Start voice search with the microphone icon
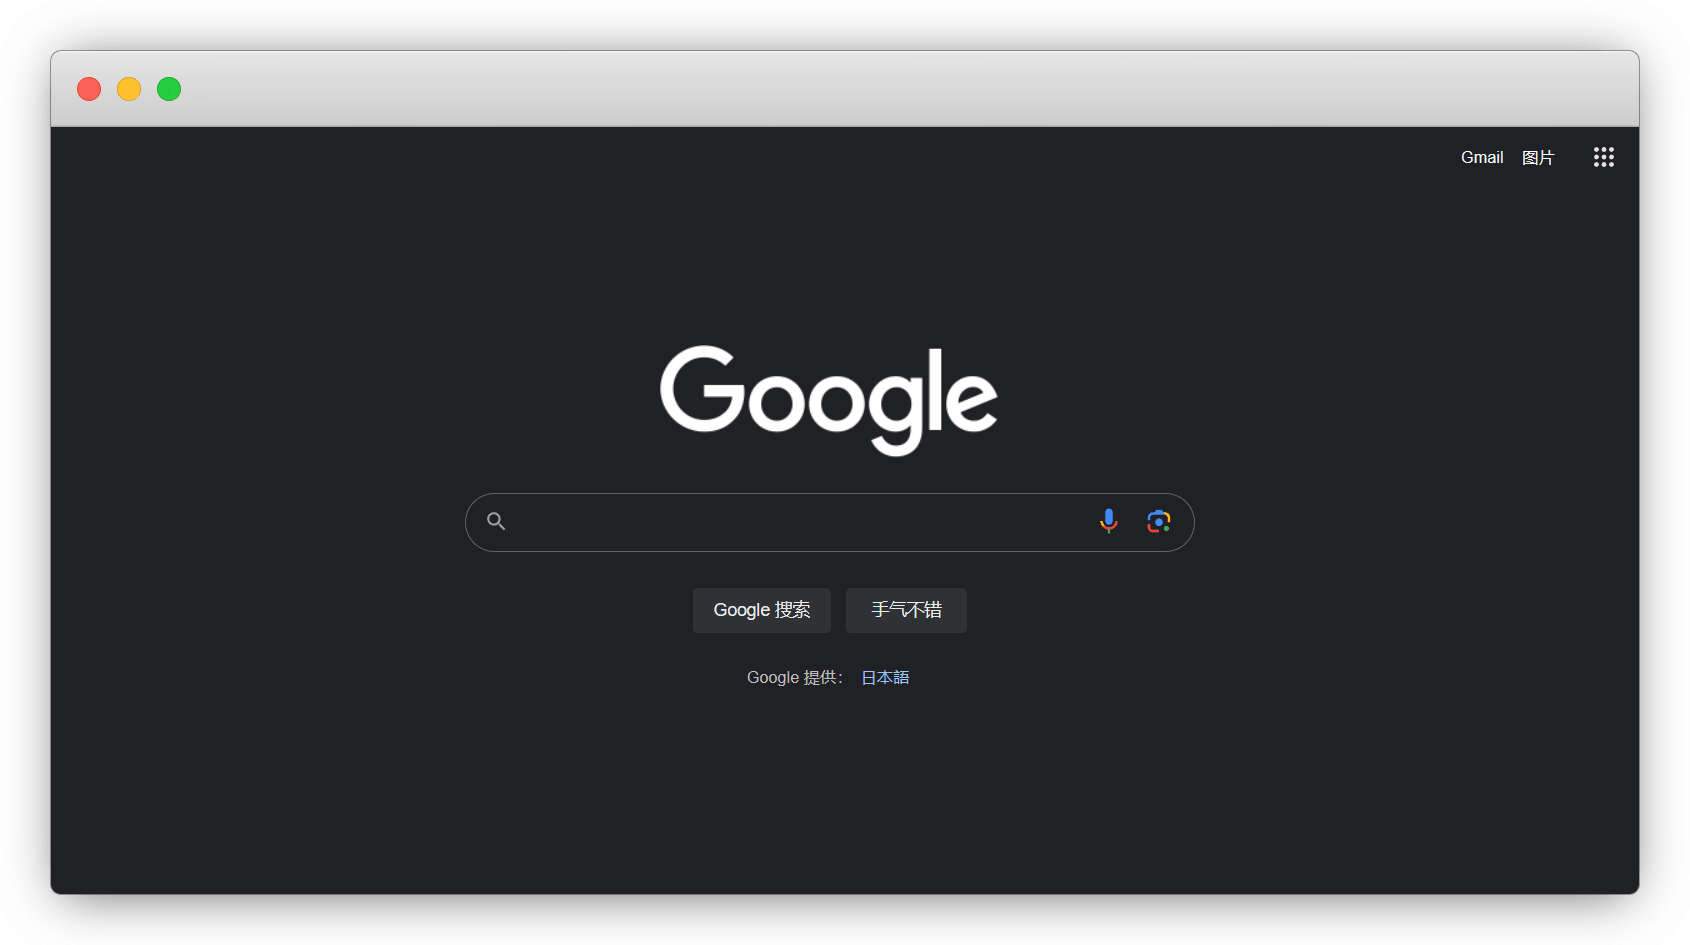This screenshot has height=945, width=1690. click(x=1108, y=521)
